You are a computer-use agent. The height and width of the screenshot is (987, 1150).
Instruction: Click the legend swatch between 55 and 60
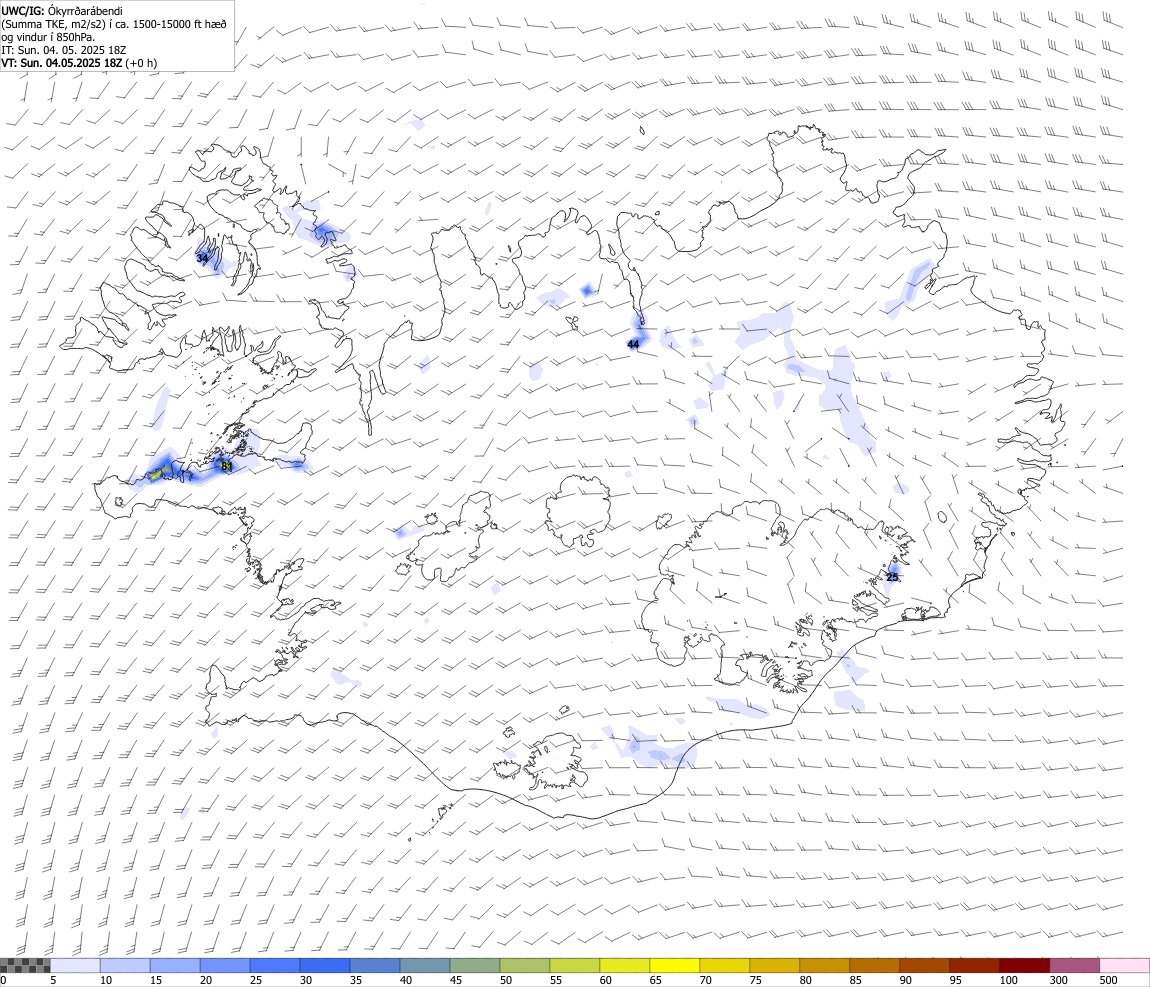point(575,965)
